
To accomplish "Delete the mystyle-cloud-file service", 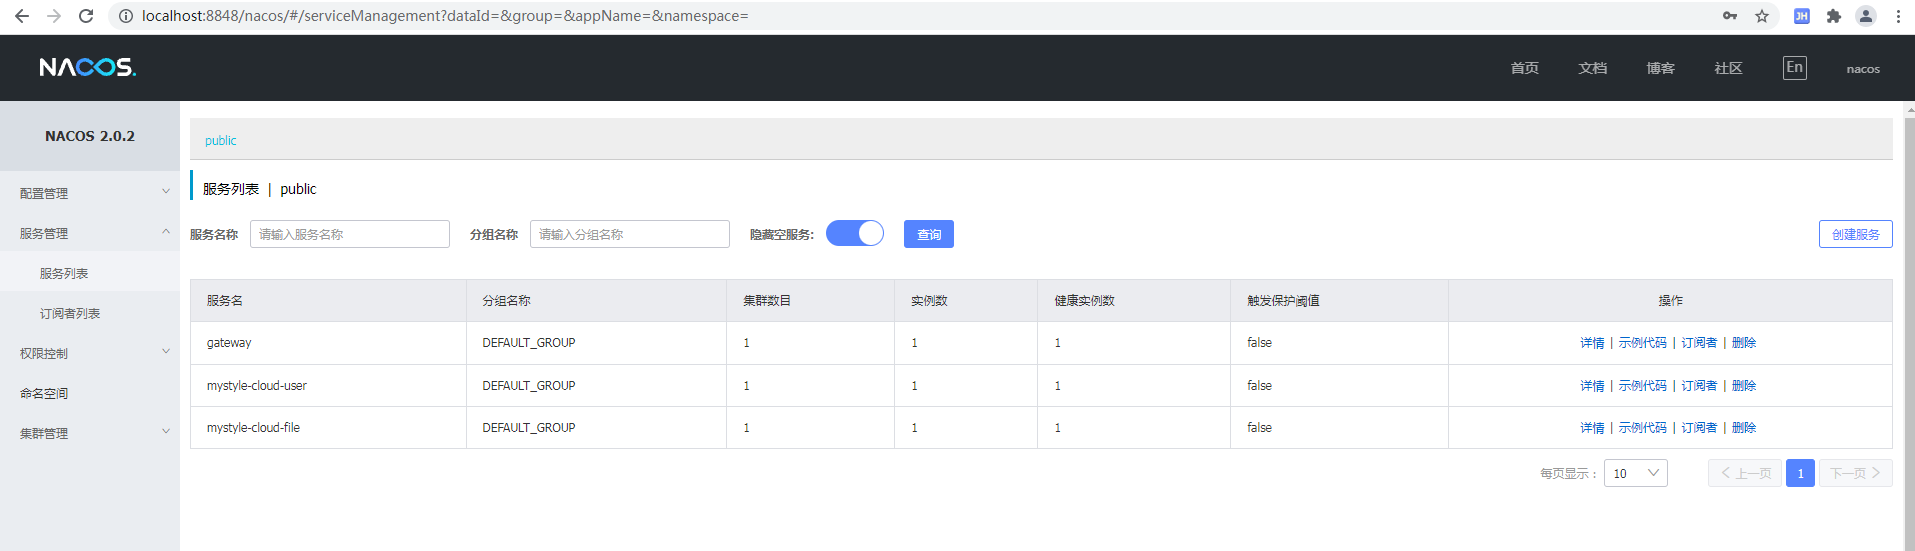I will click(x=1743, y=428).
